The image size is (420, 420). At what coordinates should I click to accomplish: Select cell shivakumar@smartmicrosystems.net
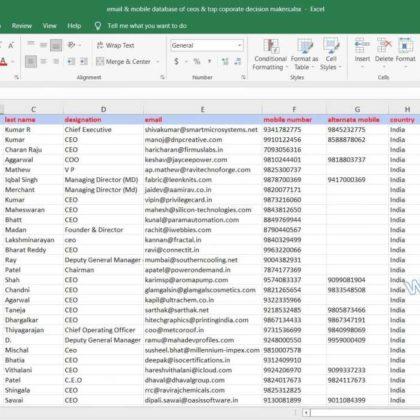(x=203, y=130)
